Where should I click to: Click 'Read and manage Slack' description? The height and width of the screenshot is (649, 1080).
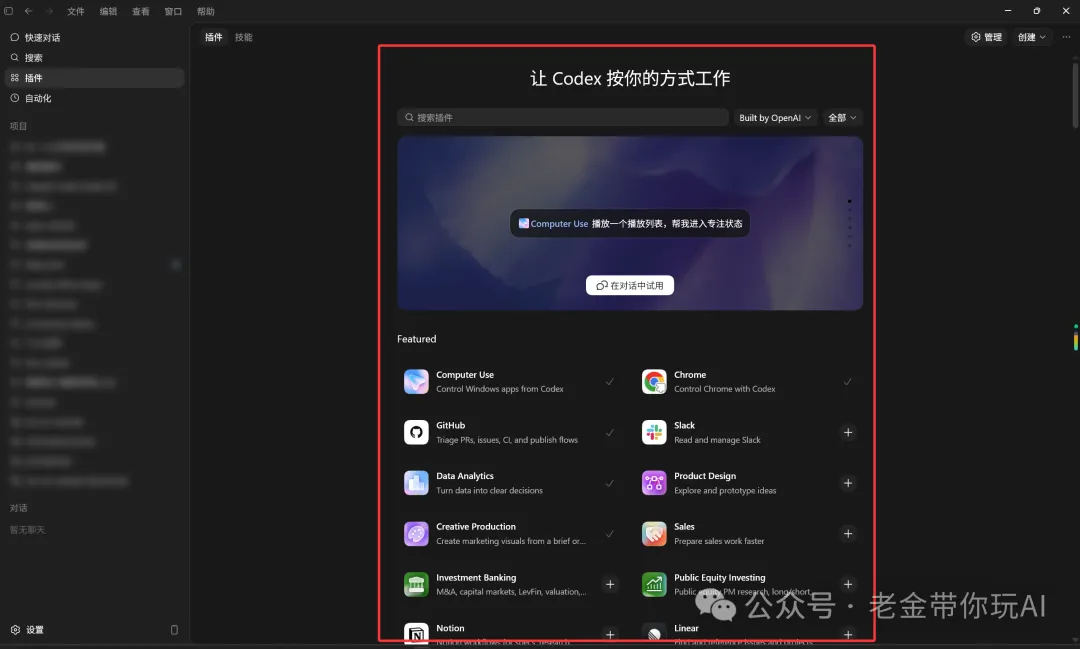(x=717, y=440)
